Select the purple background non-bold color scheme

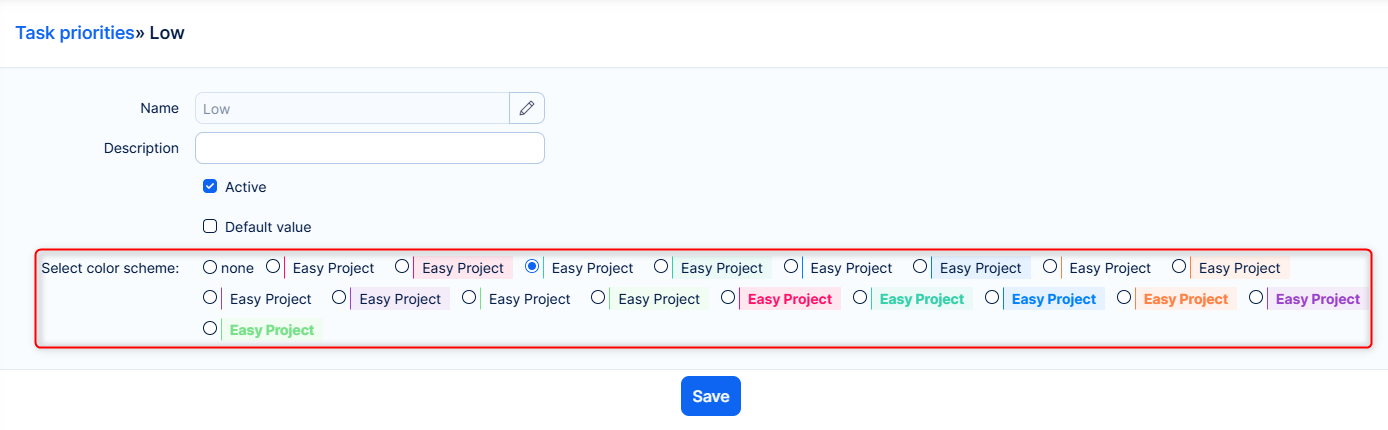[x=339, y=298]
